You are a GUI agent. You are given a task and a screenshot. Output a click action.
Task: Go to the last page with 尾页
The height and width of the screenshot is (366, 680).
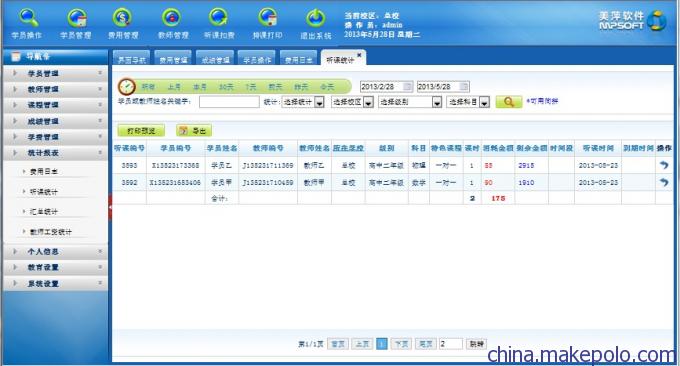click(425, 344)
